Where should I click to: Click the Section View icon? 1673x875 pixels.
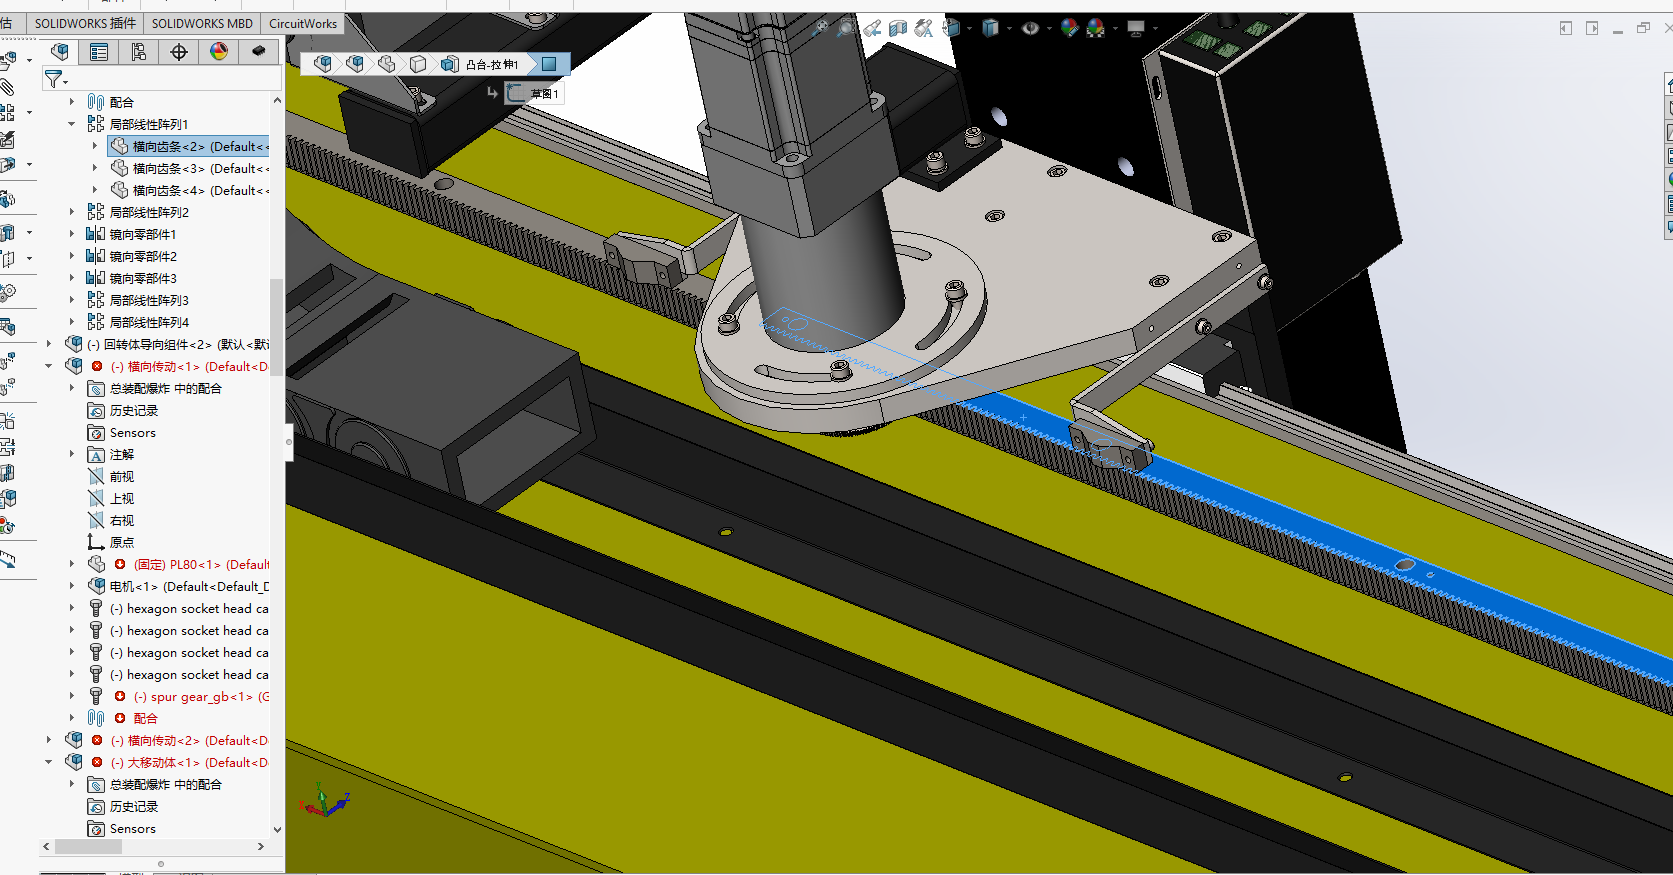click(x=898, y=28)
